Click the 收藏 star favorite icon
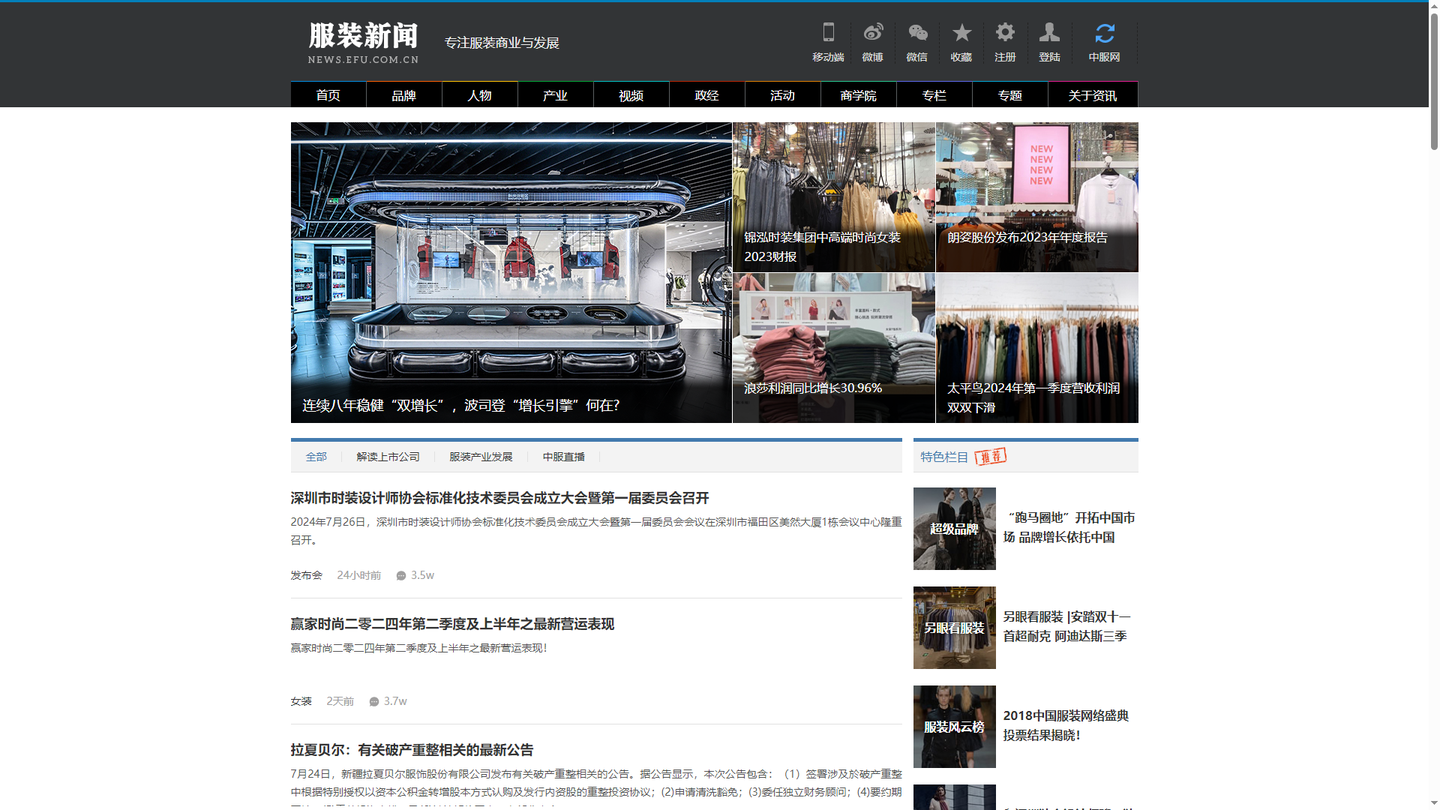Viewport: 1440px width, 810px height. click(x=961, y=33)
